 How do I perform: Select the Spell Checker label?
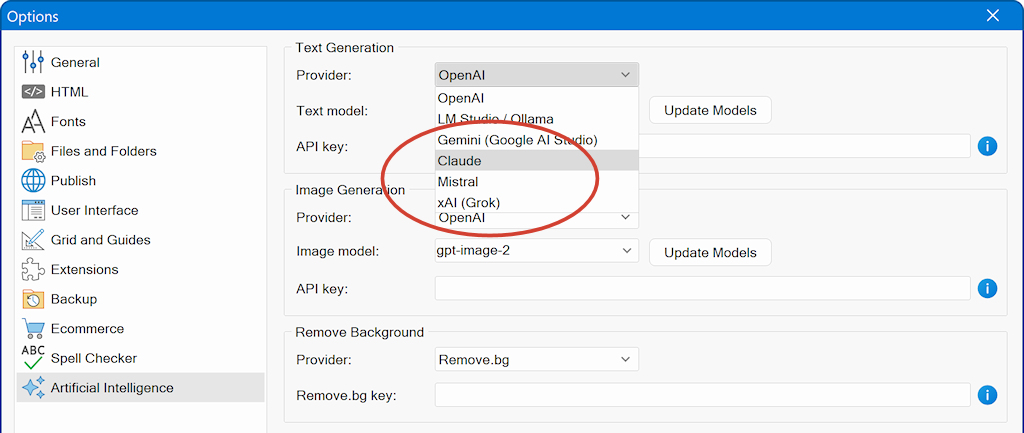point(94,358)
